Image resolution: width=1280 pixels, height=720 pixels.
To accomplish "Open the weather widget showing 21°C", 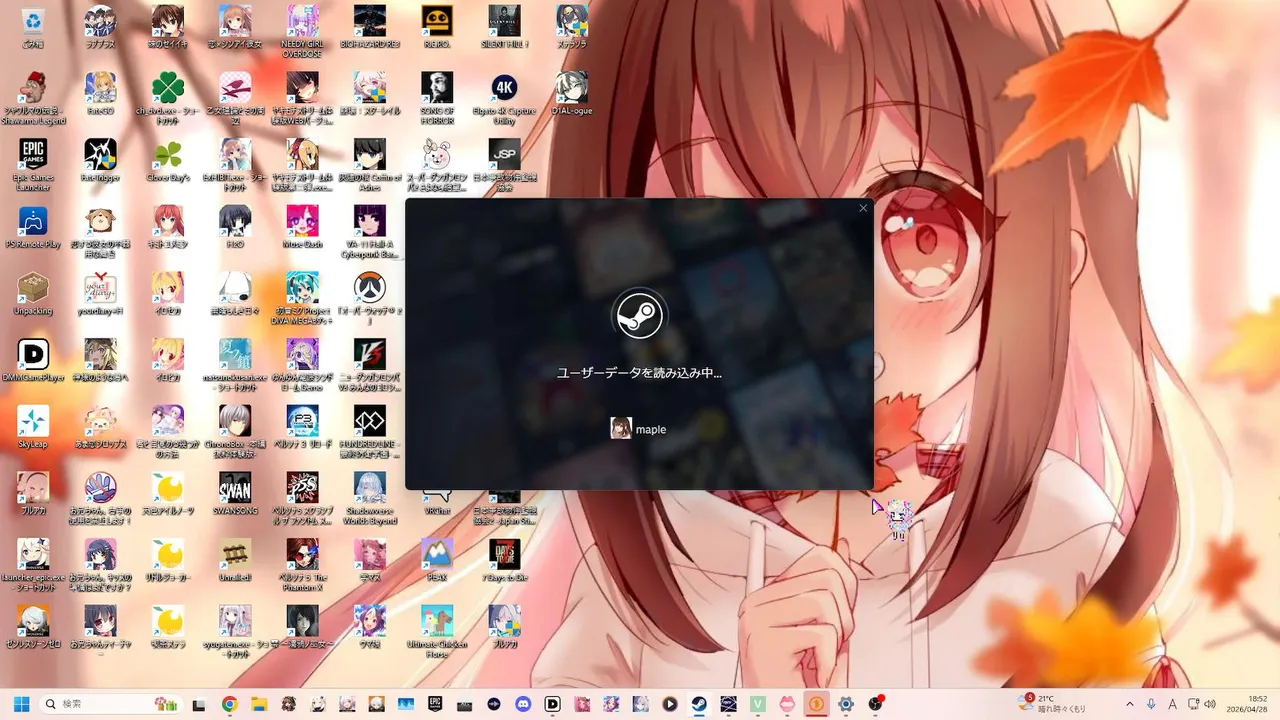I will coord(1053,704).
